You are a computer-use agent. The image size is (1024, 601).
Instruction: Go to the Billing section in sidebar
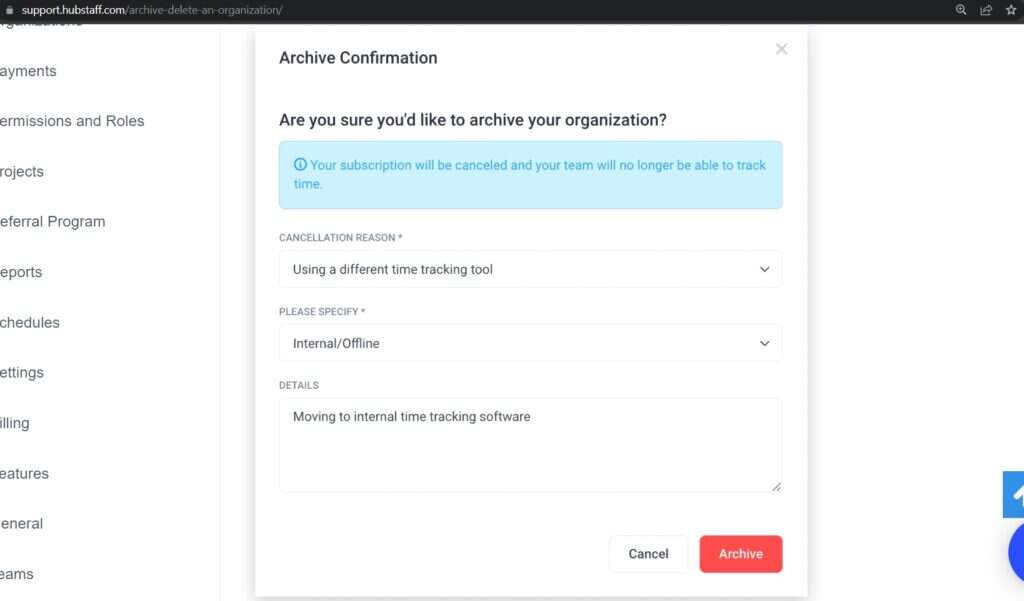click(14, 422)
